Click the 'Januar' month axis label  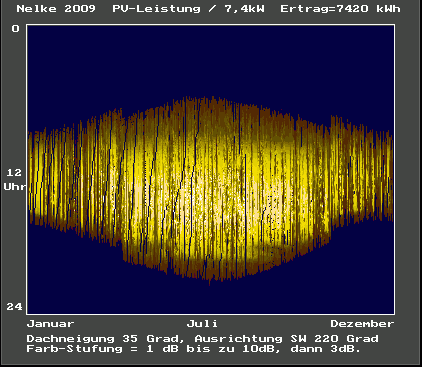click(x=51, y=324)
